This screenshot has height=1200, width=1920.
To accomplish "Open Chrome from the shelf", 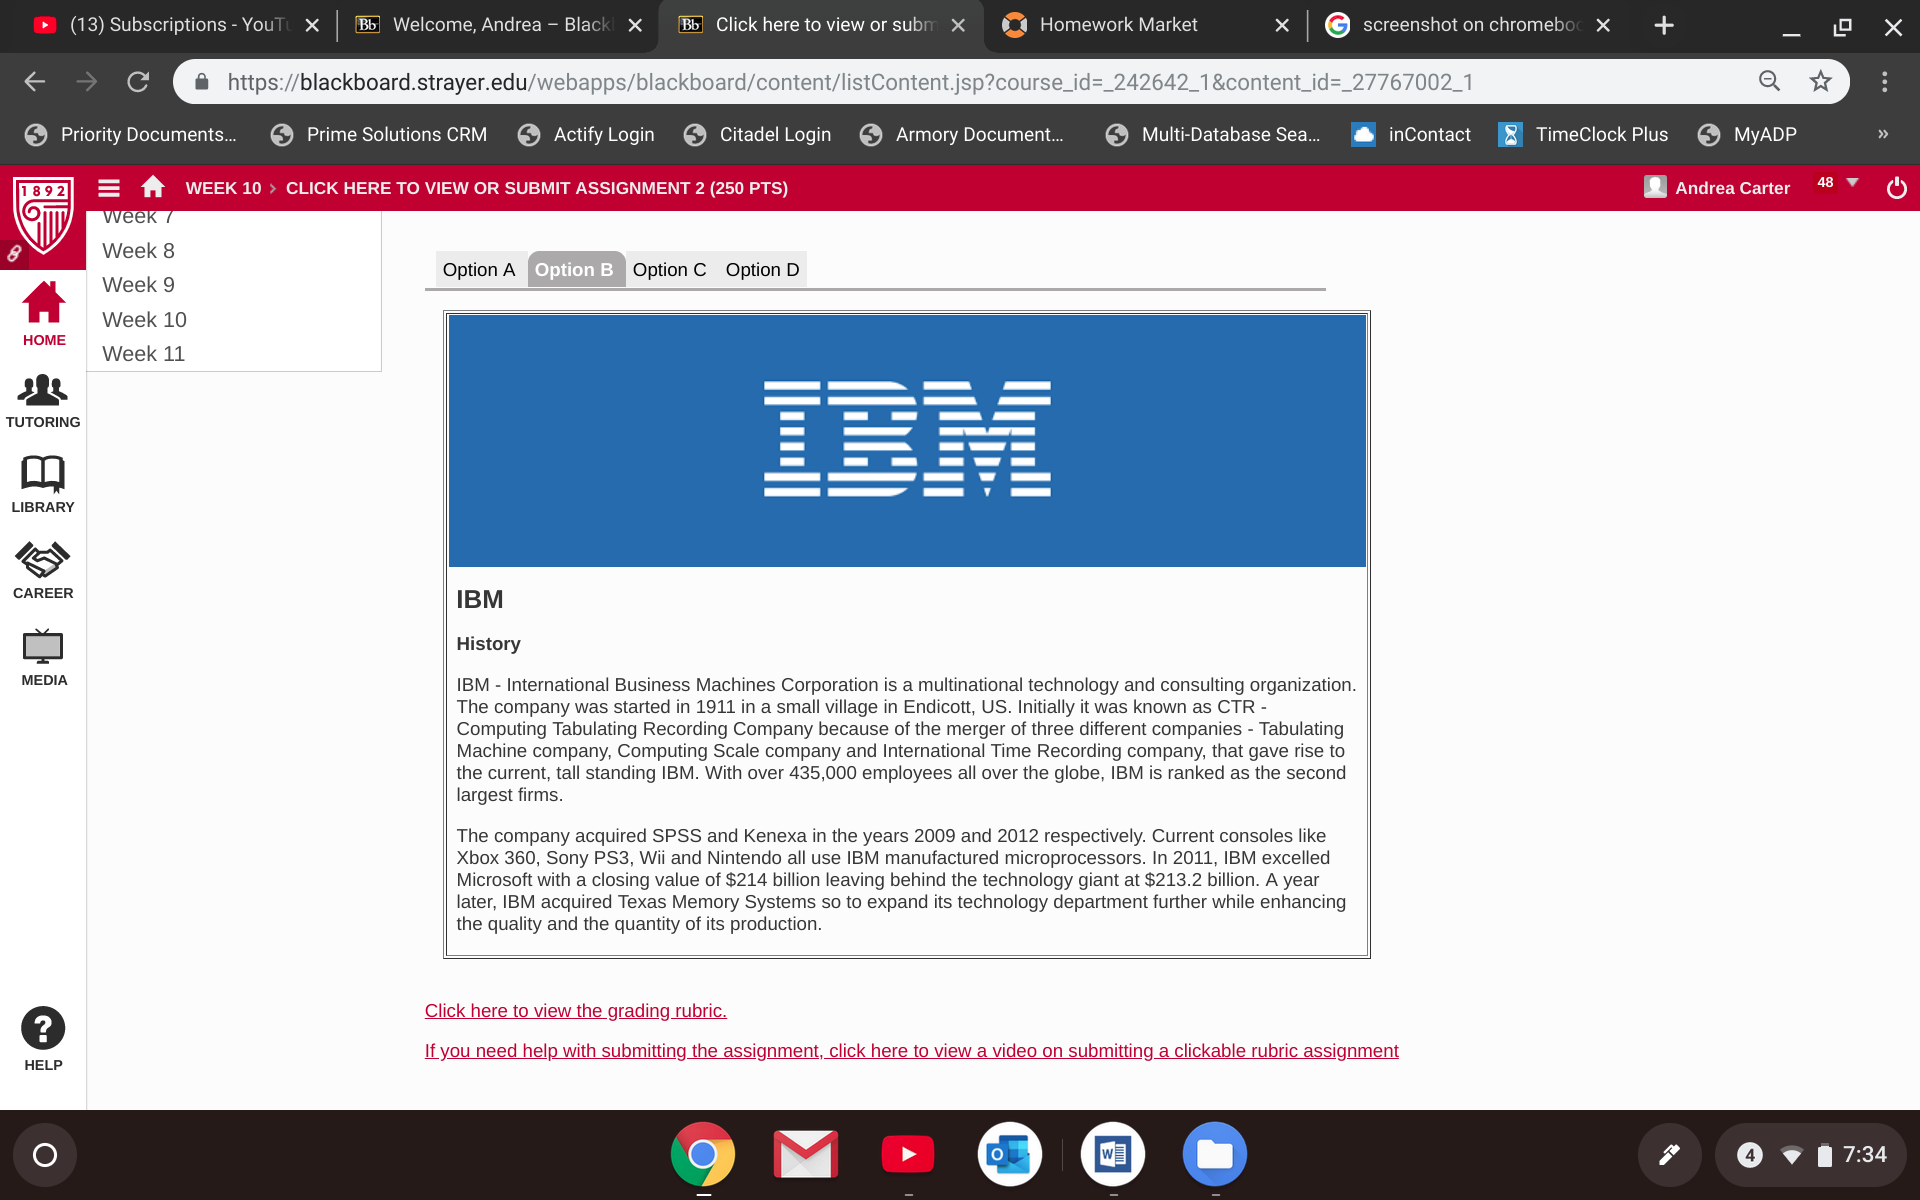I will (x=703, y=1154).
